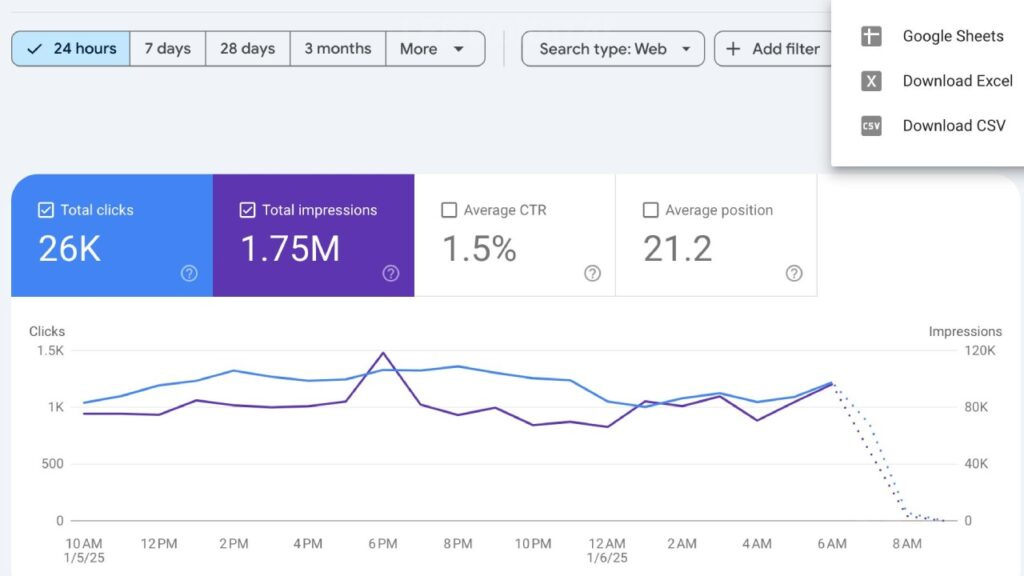Click the 1.5% average CTR value
Image resolution: width=1024 pixels, height=576 pixels.
coord(479,249)
